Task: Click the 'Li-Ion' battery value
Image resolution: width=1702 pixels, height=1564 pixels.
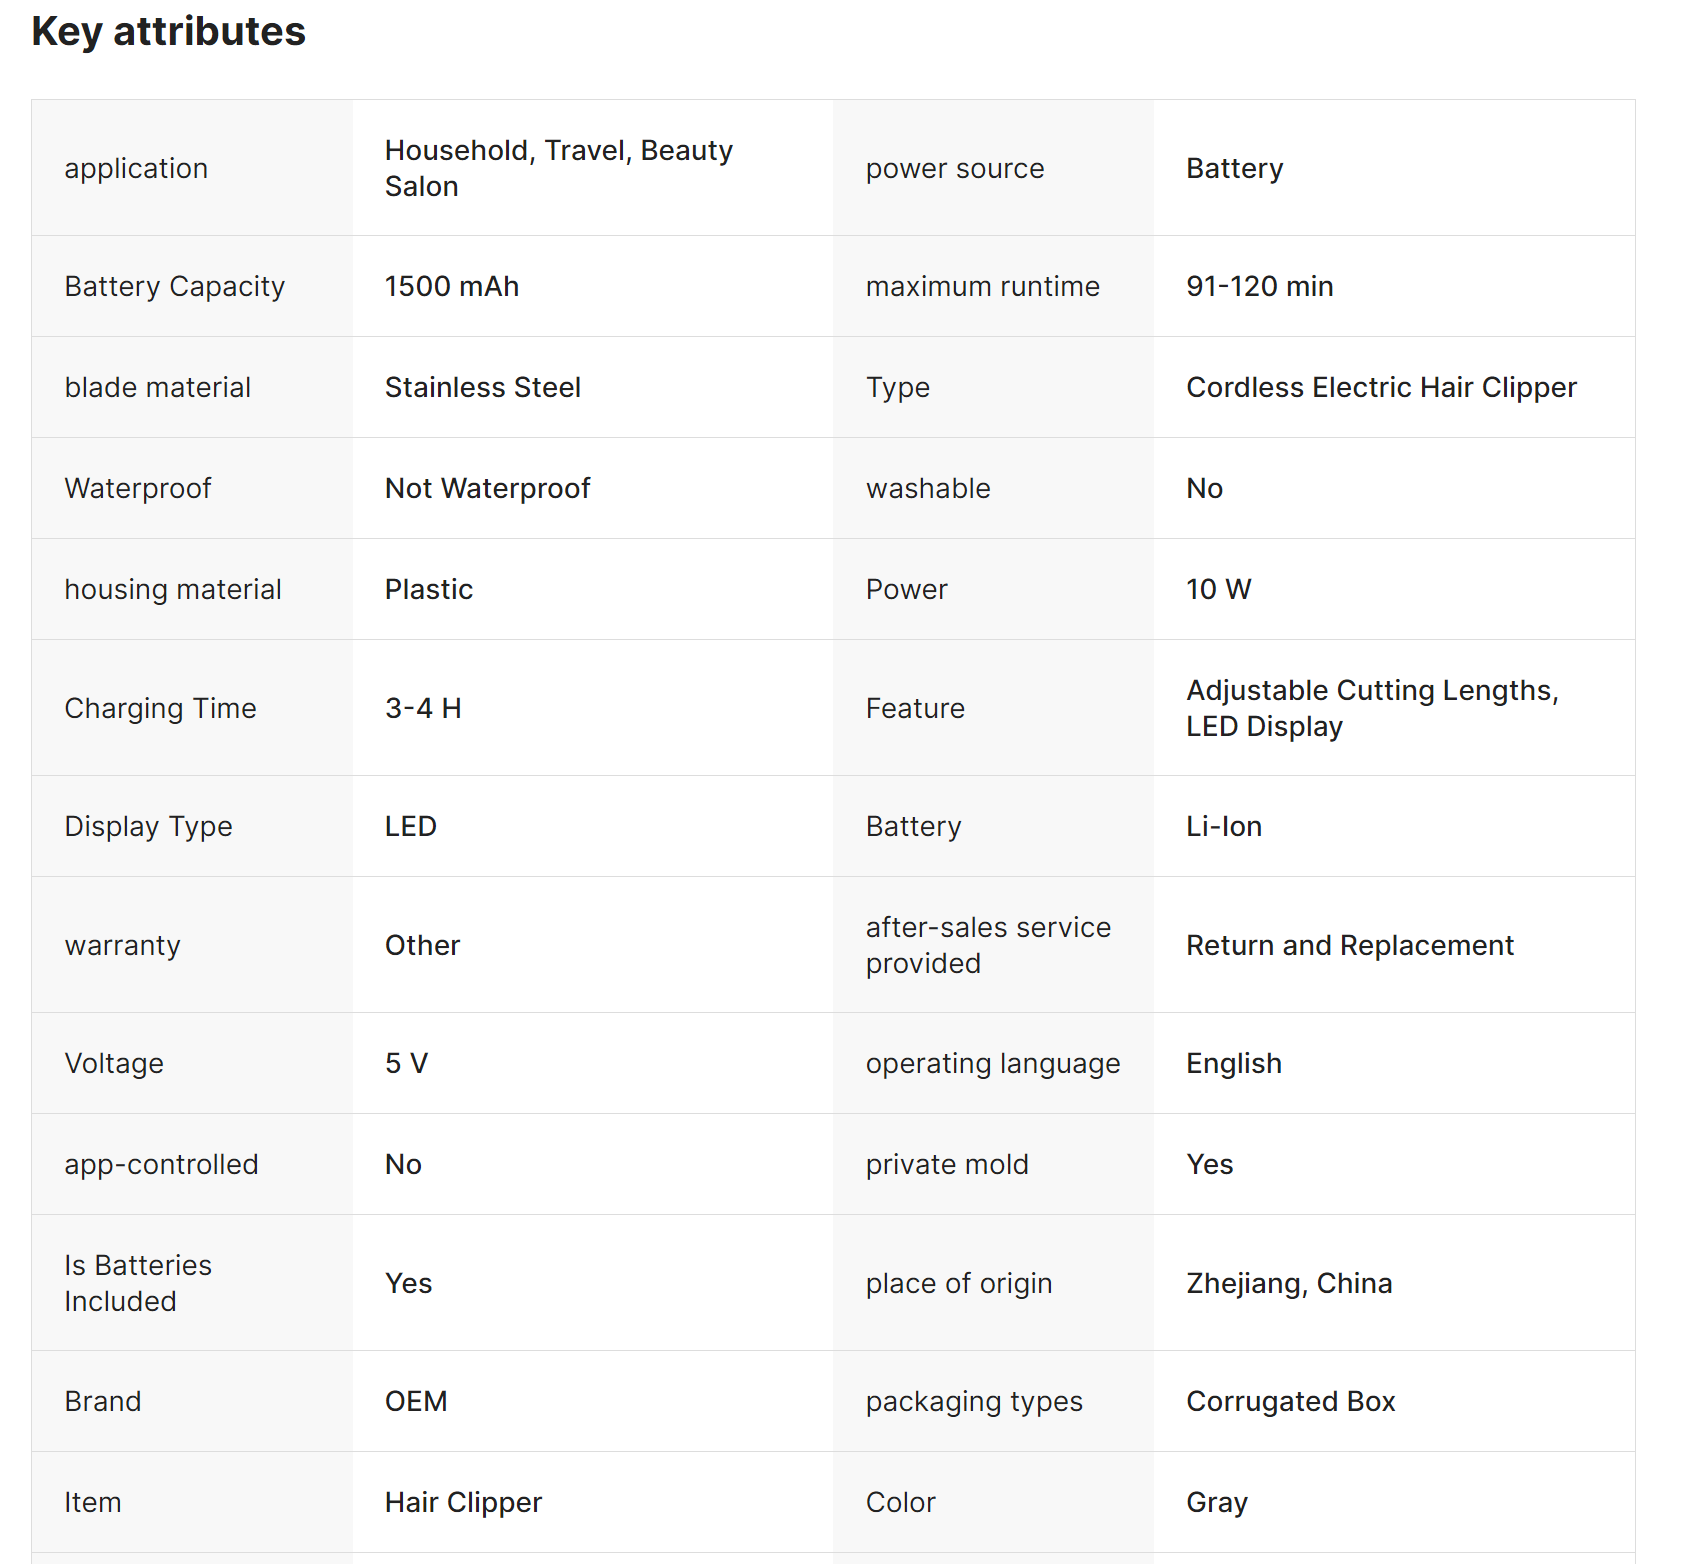Action: (x=1223, y=827)
